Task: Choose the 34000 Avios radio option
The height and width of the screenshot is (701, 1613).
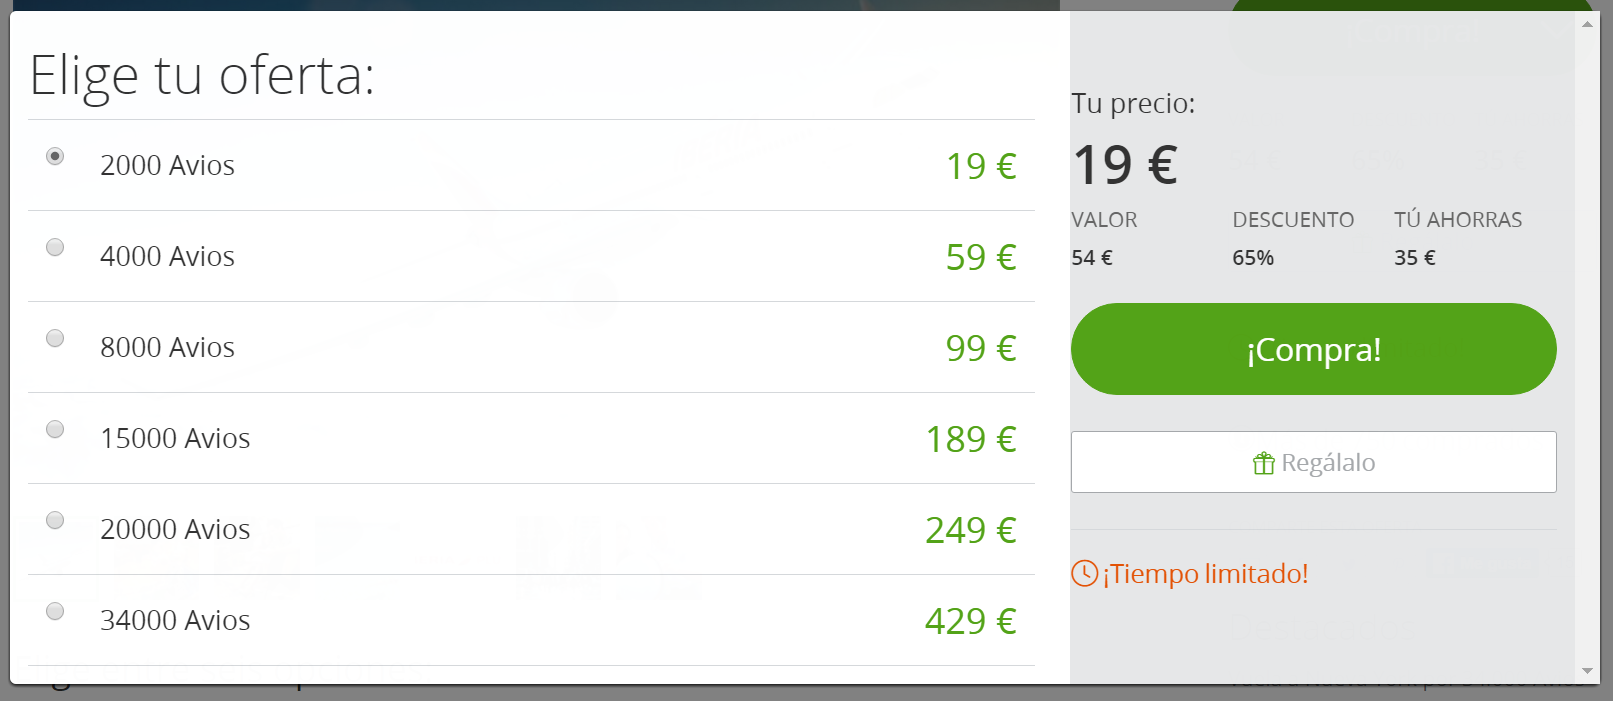Action: click(x=55, y=611)
